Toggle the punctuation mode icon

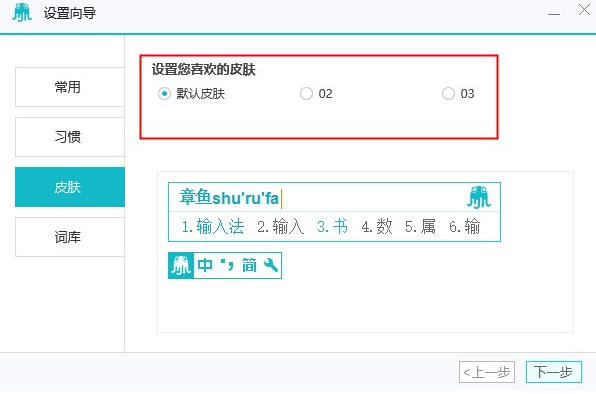[227, 265]
